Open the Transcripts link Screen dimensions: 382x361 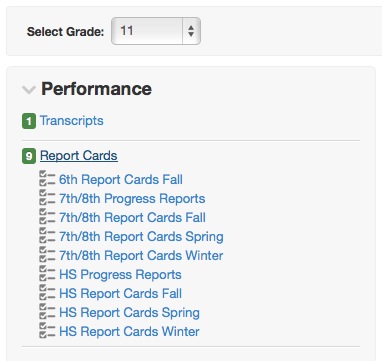(72, 121)
